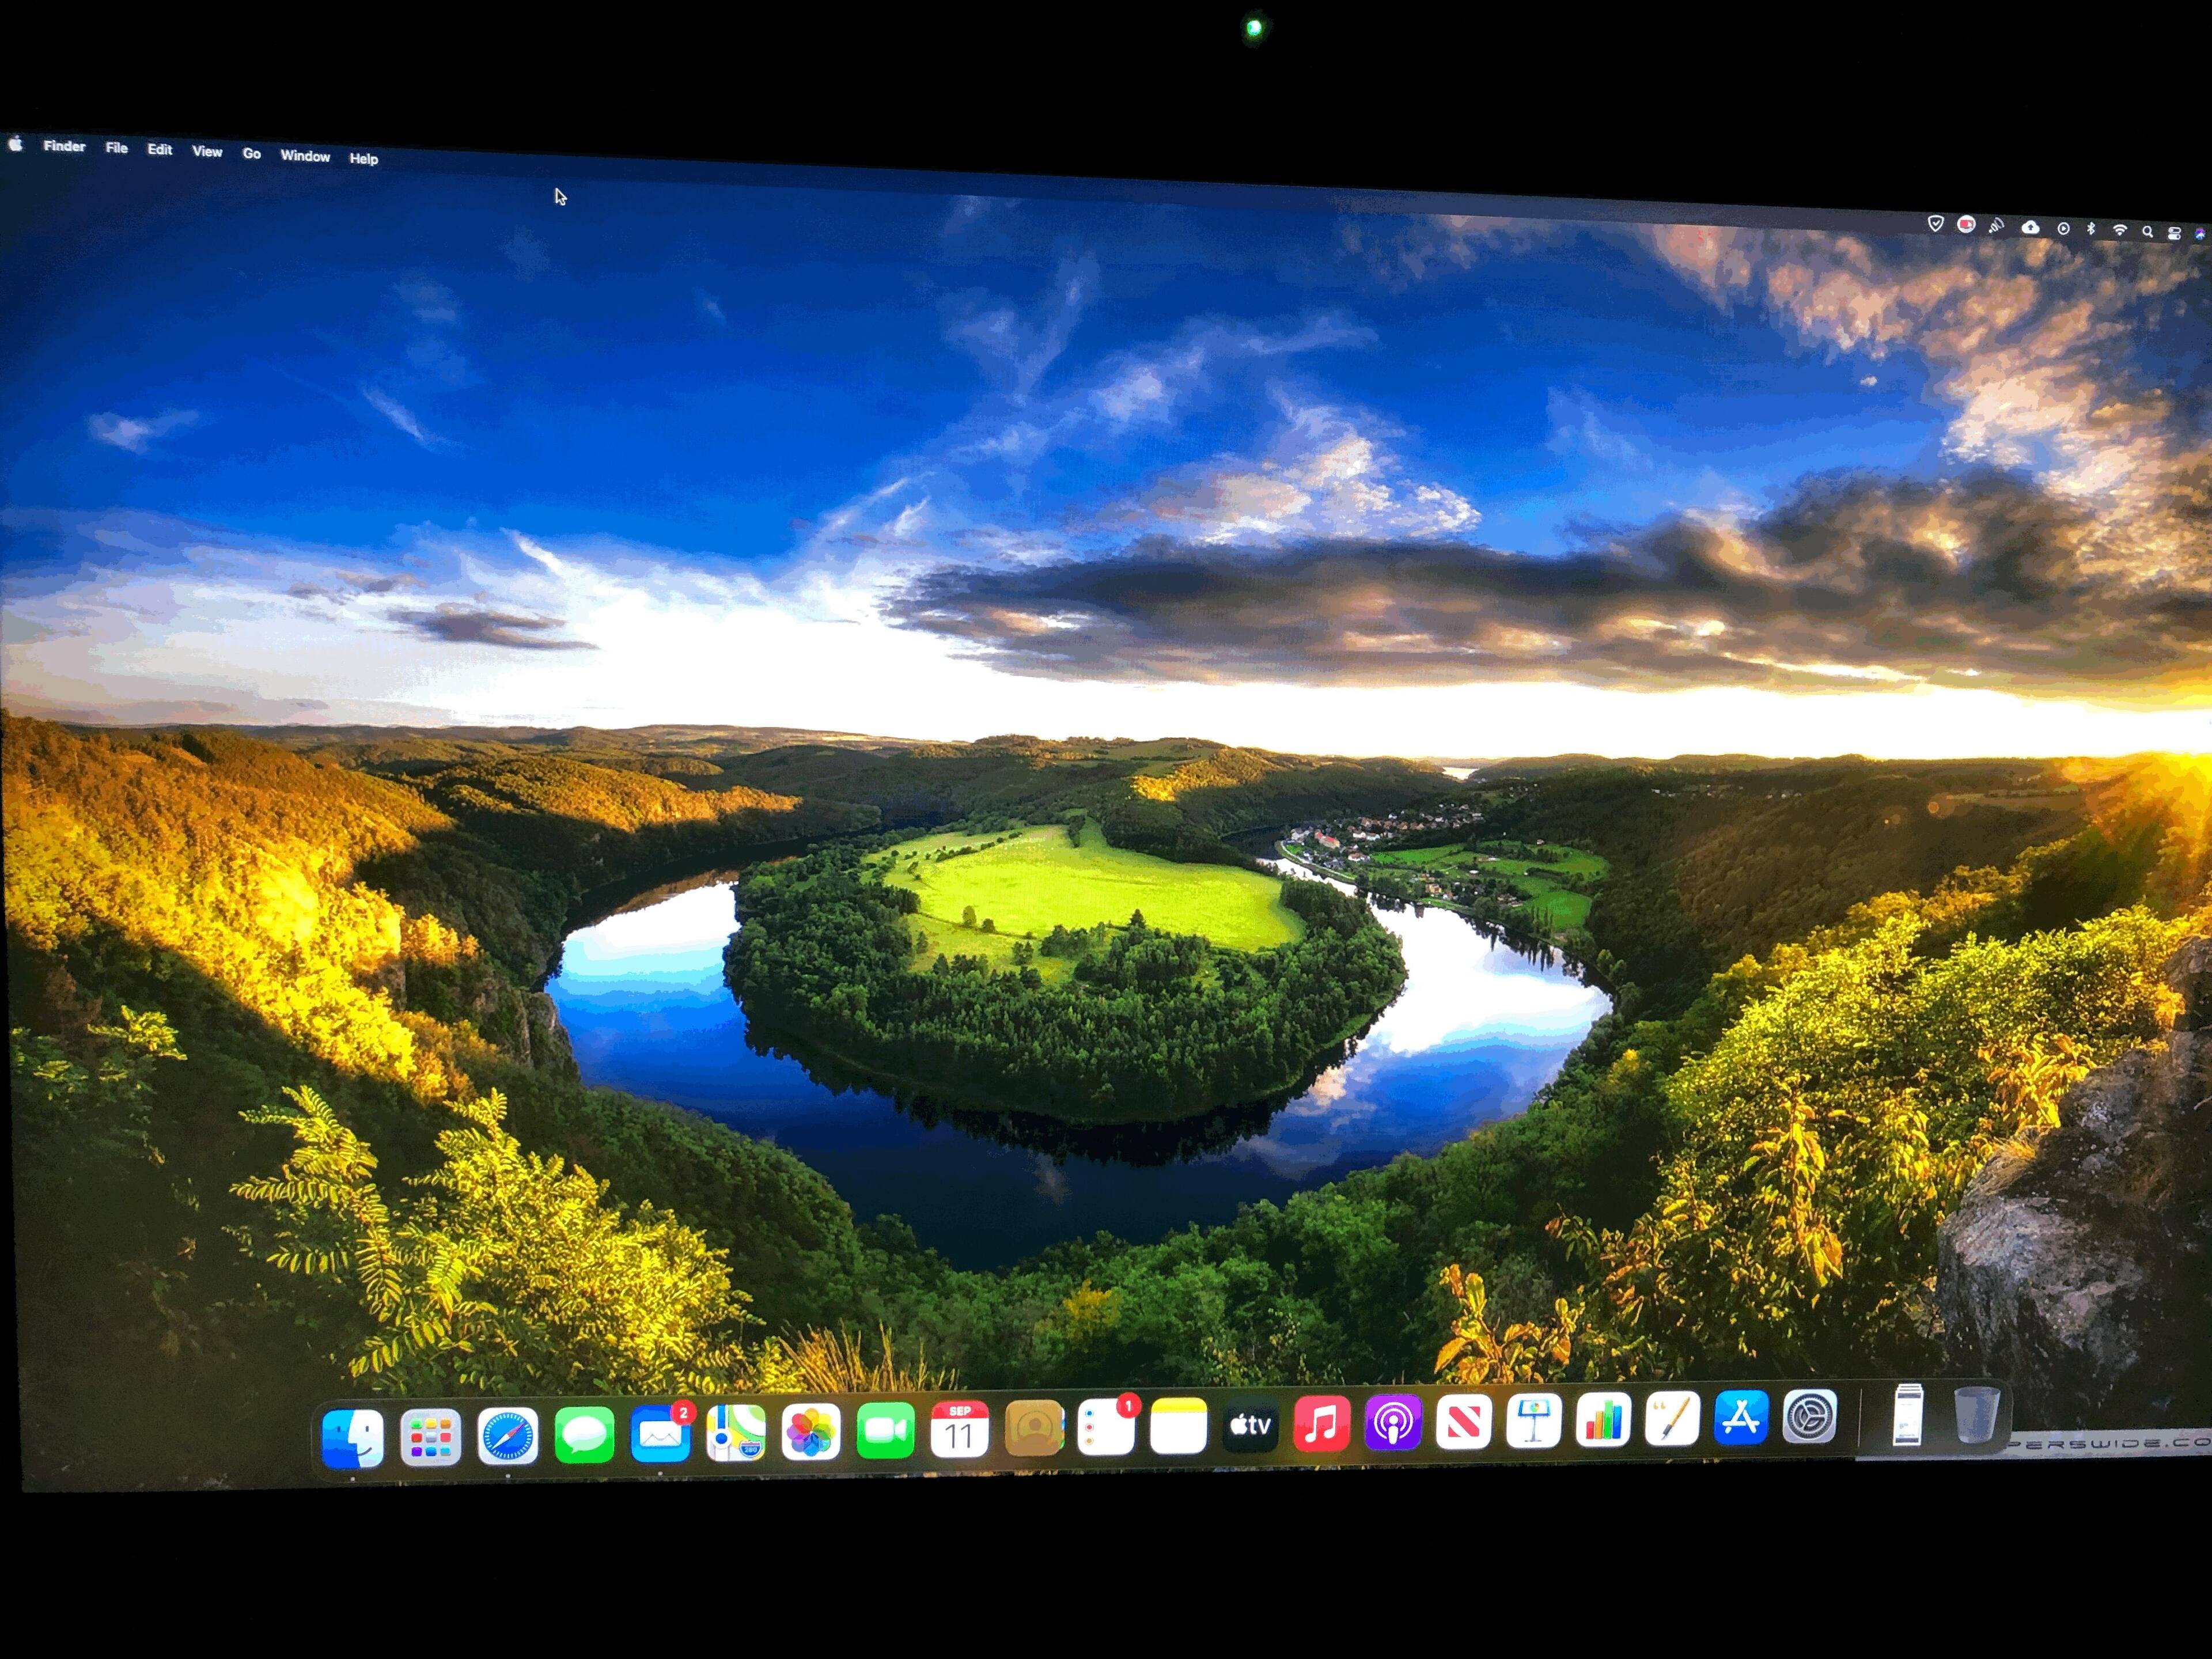Open Safari from the Dock
Viewport: 2212px width, 1659px height.
pyautogui.click(x=507, y=1437)
